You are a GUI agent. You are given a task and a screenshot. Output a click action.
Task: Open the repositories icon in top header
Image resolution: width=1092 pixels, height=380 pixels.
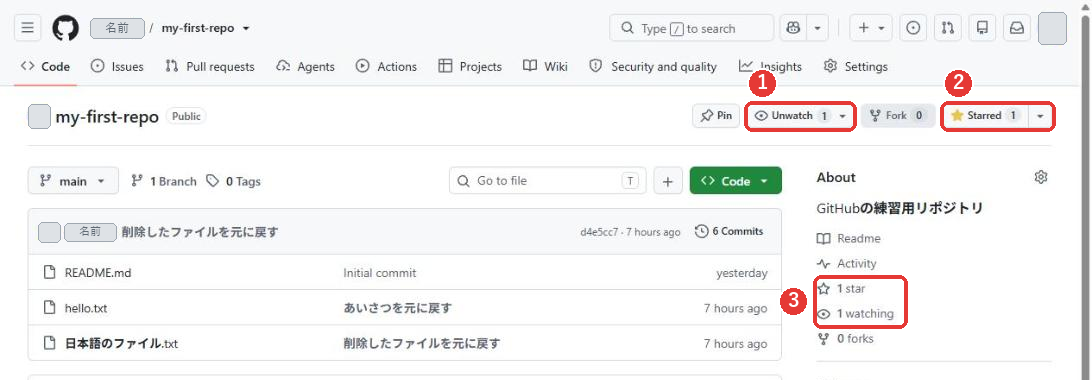coord(983,29)
